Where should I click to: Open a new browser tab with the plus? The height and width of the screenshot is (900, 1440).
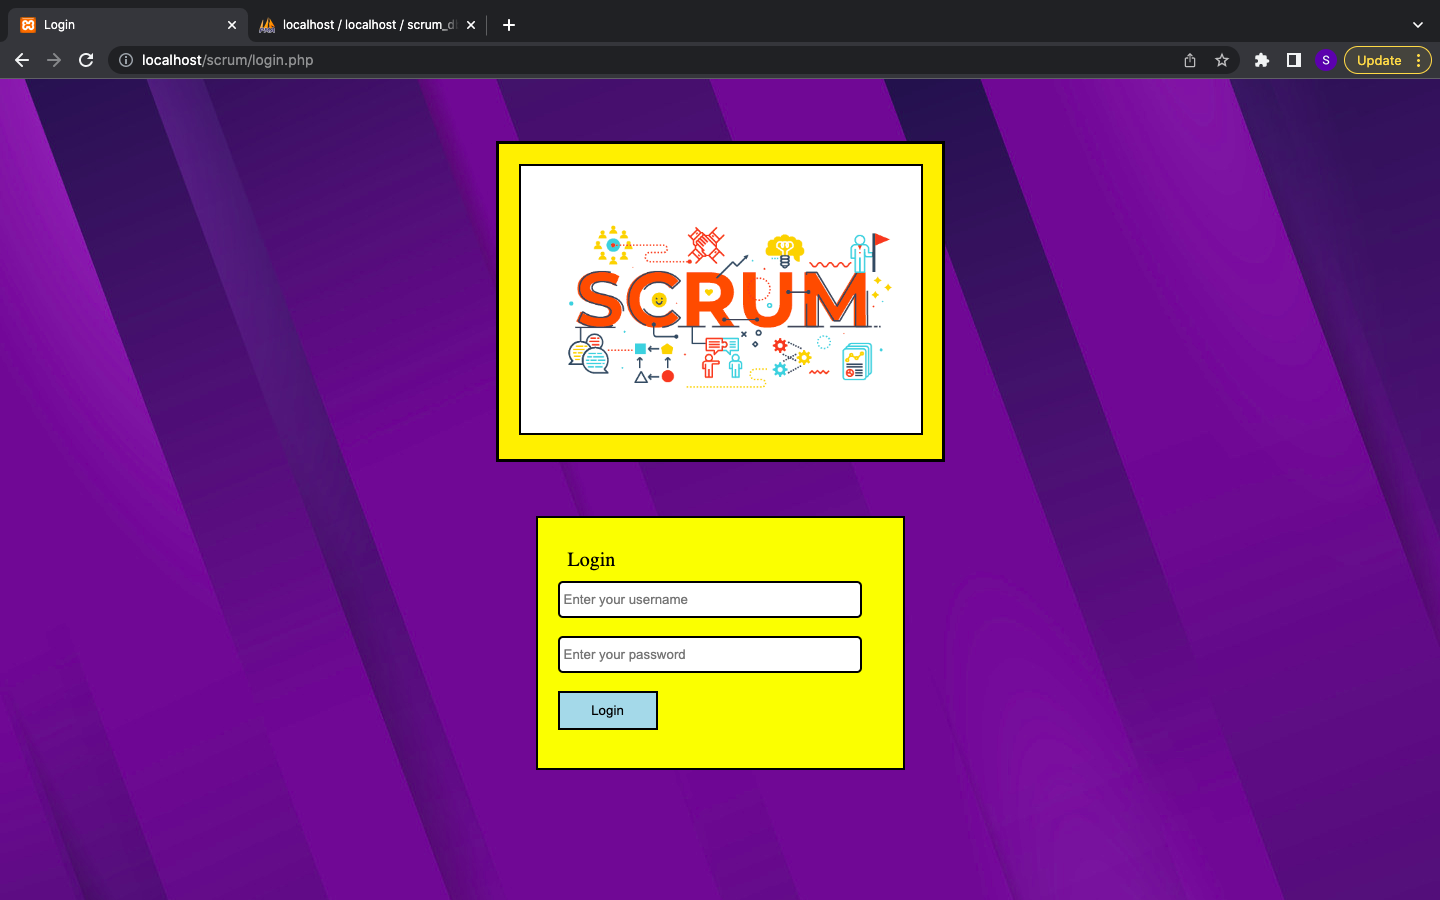tap(508, 24)
